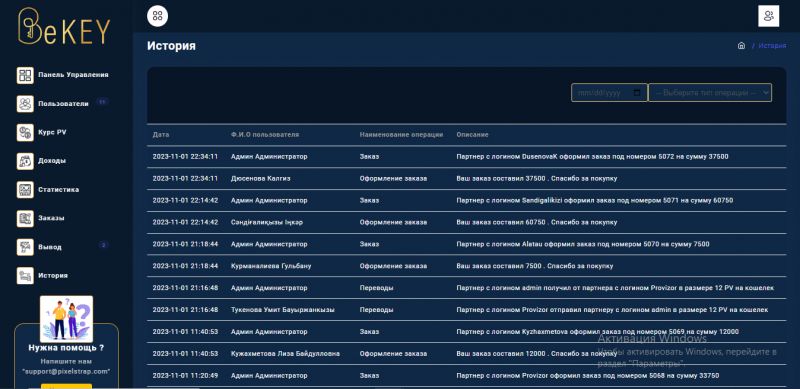The width and height of the screenshot is (800, 389).
Task: Click the История sidebar icon
Action: [x=25, y=276]
